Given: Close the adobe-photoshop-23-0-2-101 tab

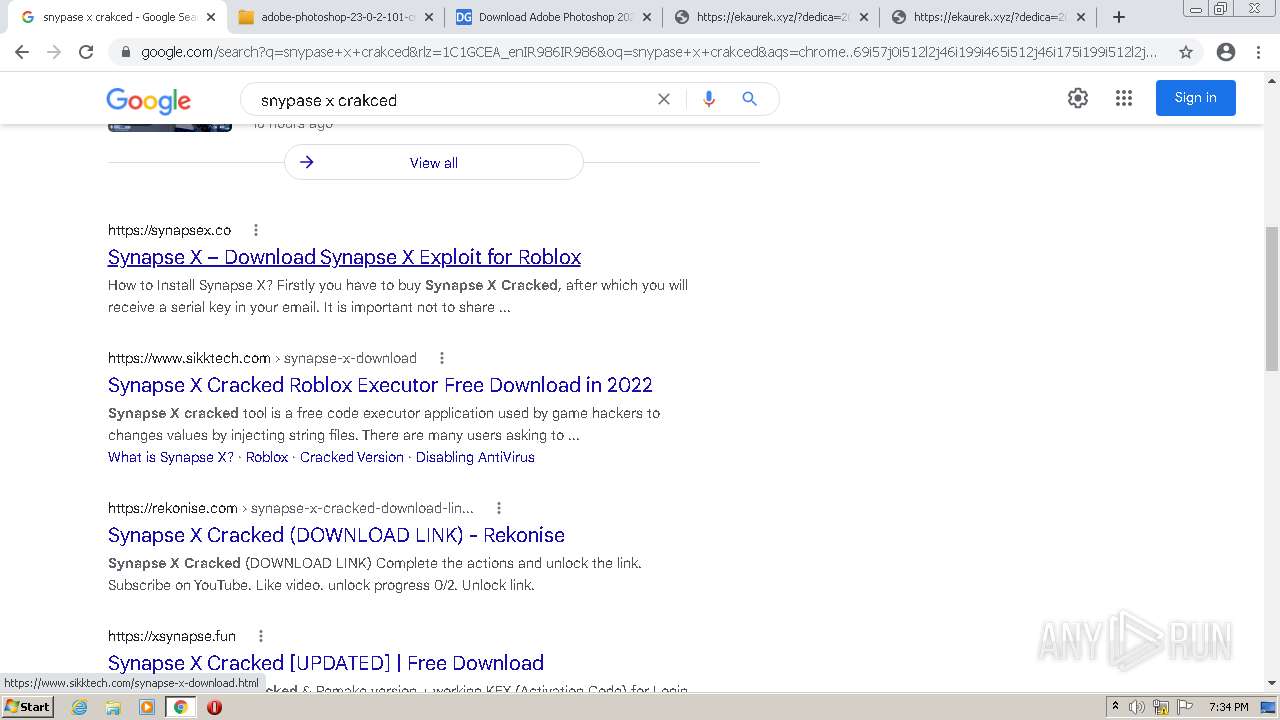Looking at the screenshot, I should point(429,17).
